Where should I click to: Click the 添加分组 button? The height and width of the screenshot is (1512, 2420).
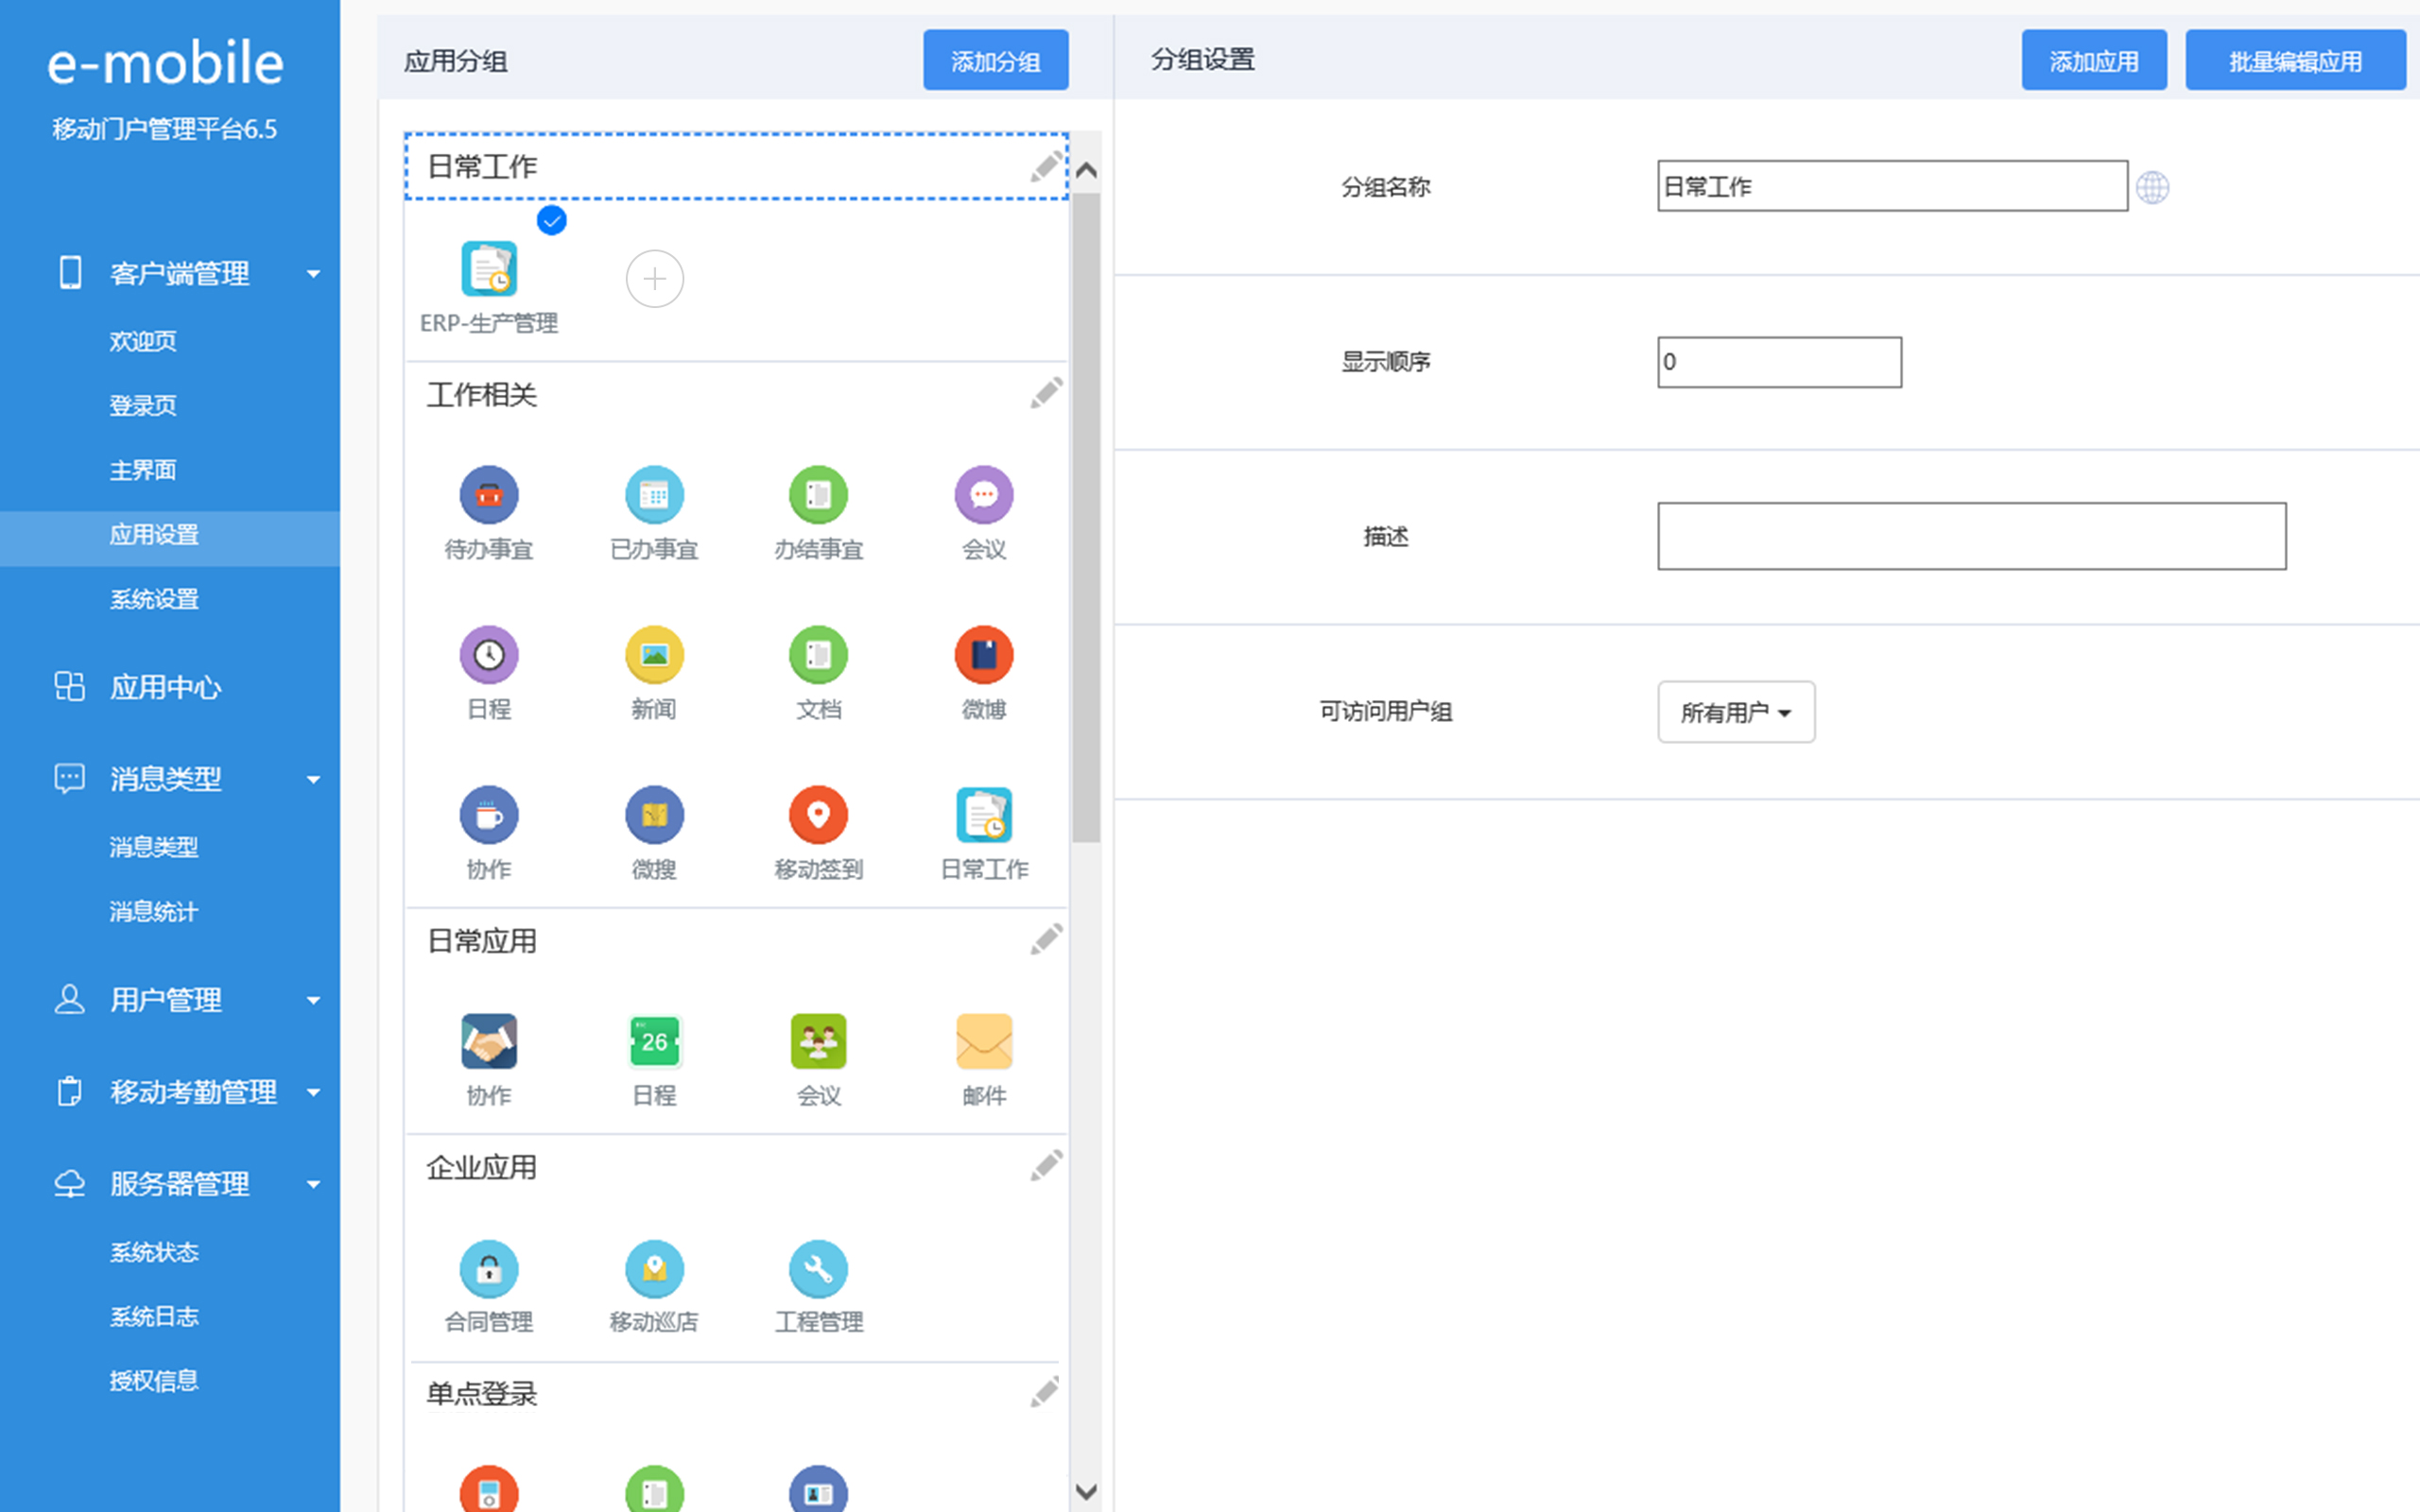point(995,60)
